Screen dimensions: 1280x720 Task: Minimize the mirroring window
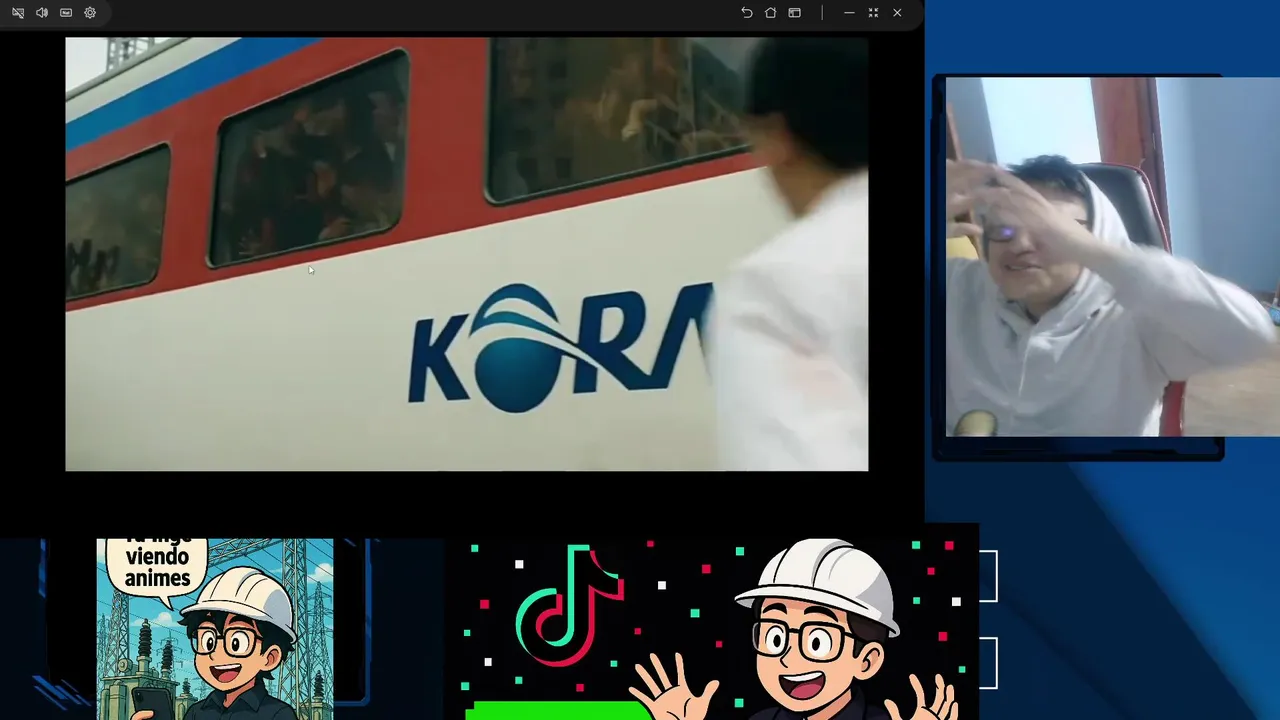click(849, 13)
